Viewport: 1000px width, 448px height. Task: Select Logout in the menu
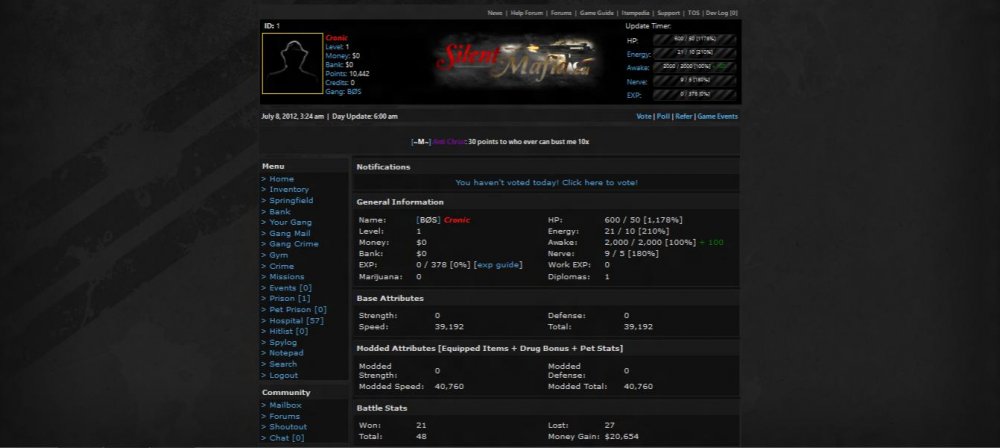click(283, 375)
